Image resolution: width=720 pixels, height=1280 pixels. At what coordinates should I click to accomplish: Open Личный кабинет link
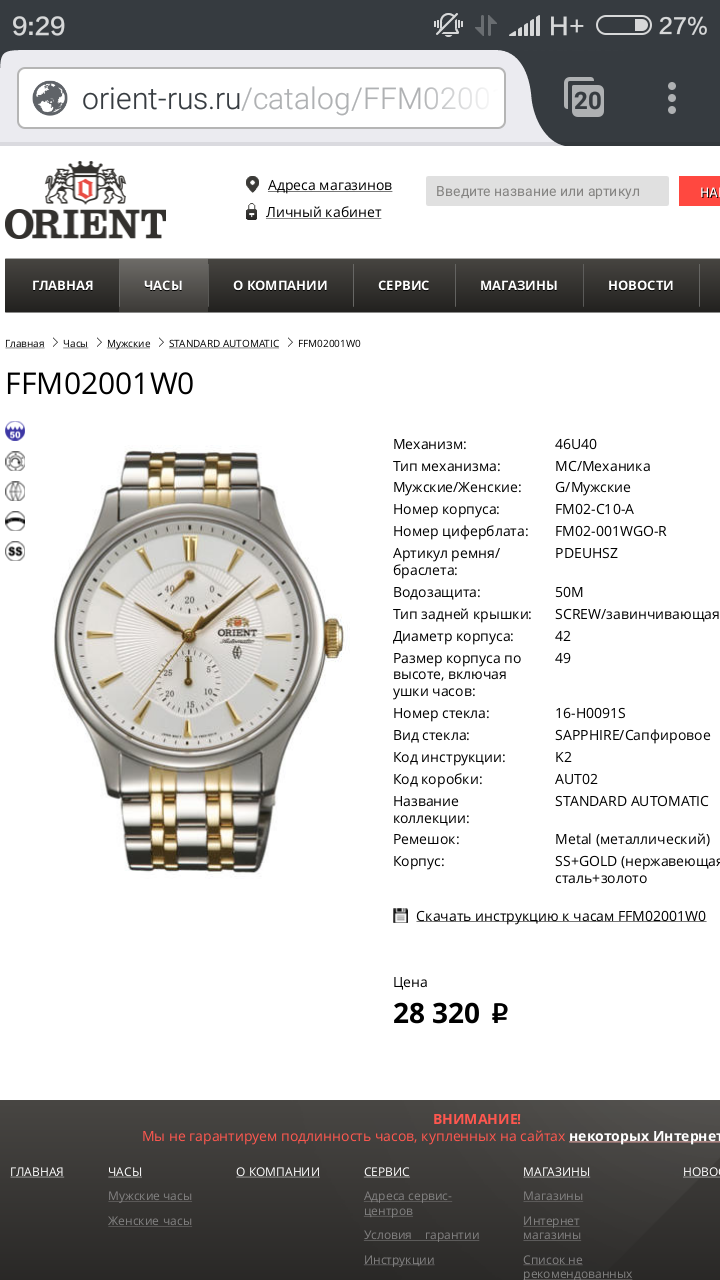(x=323, y=212)
